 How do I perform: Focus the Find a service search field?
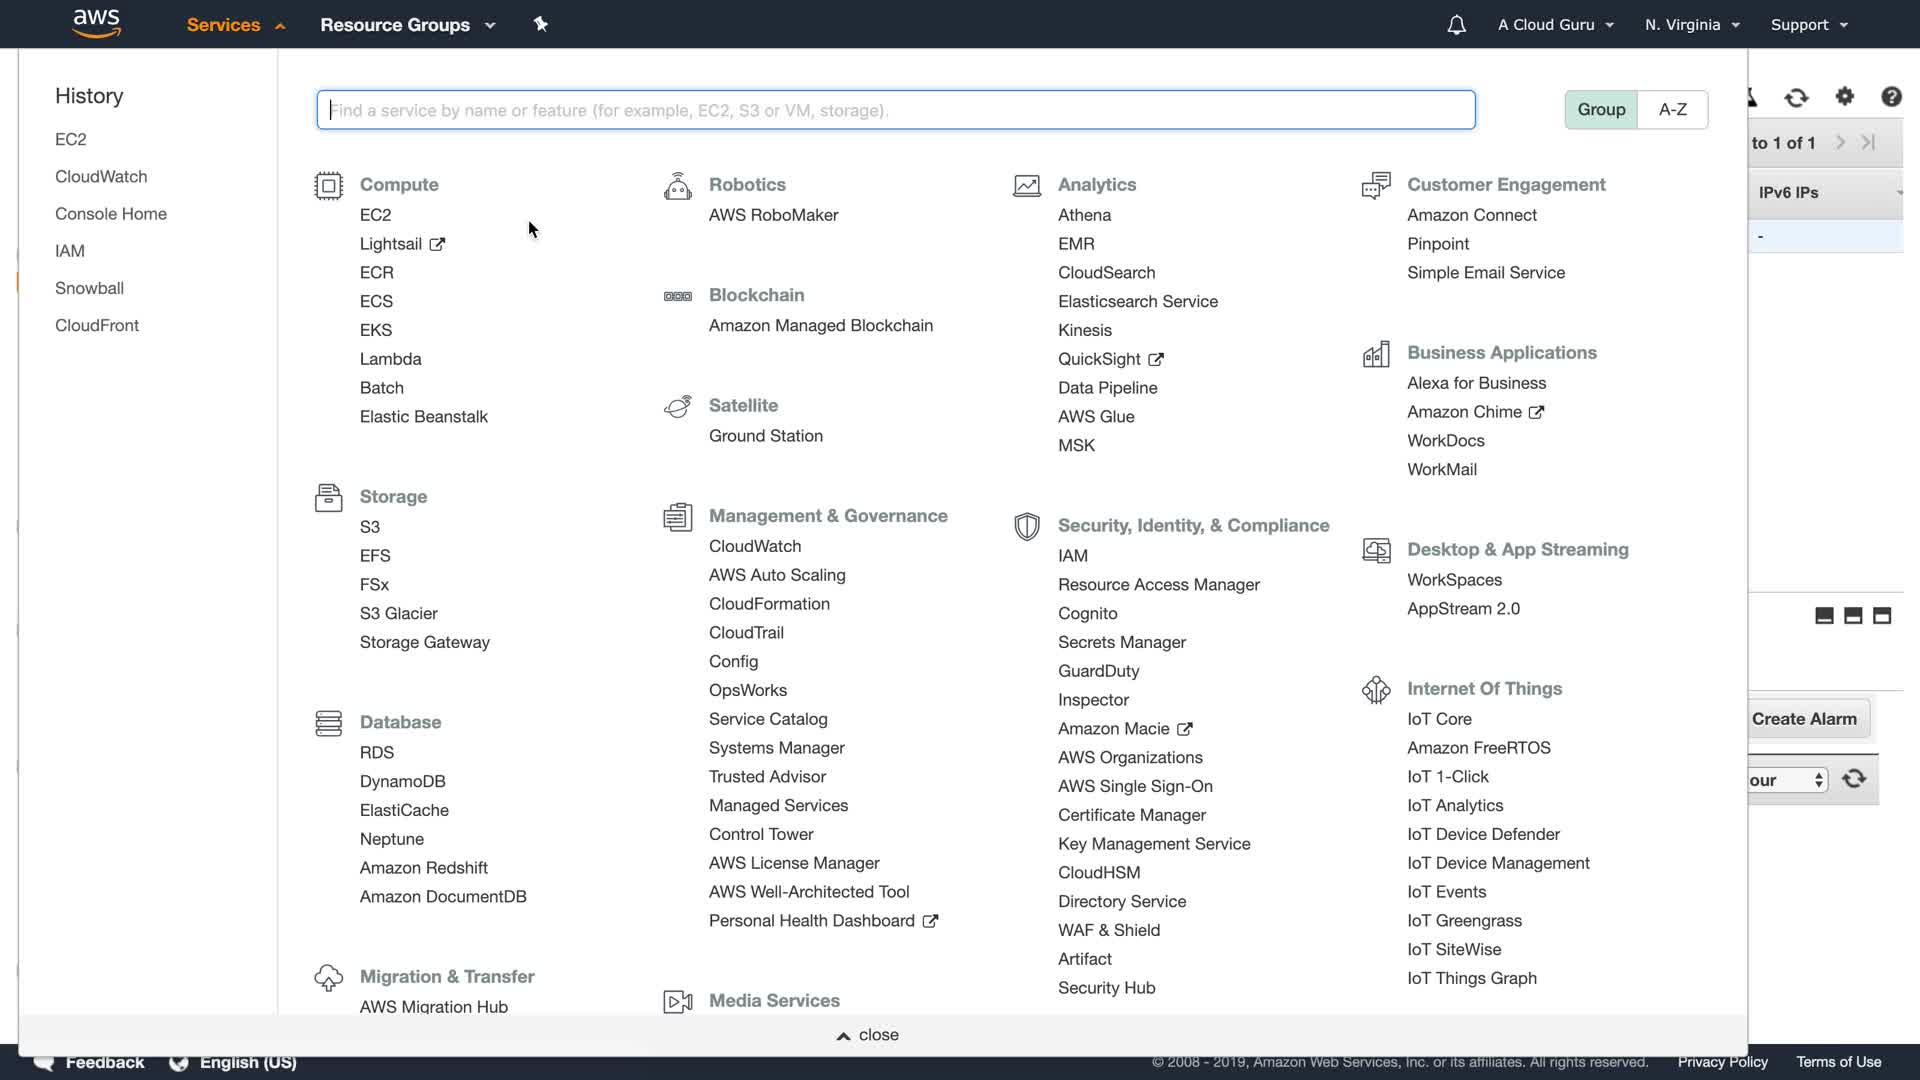[895, 110]
